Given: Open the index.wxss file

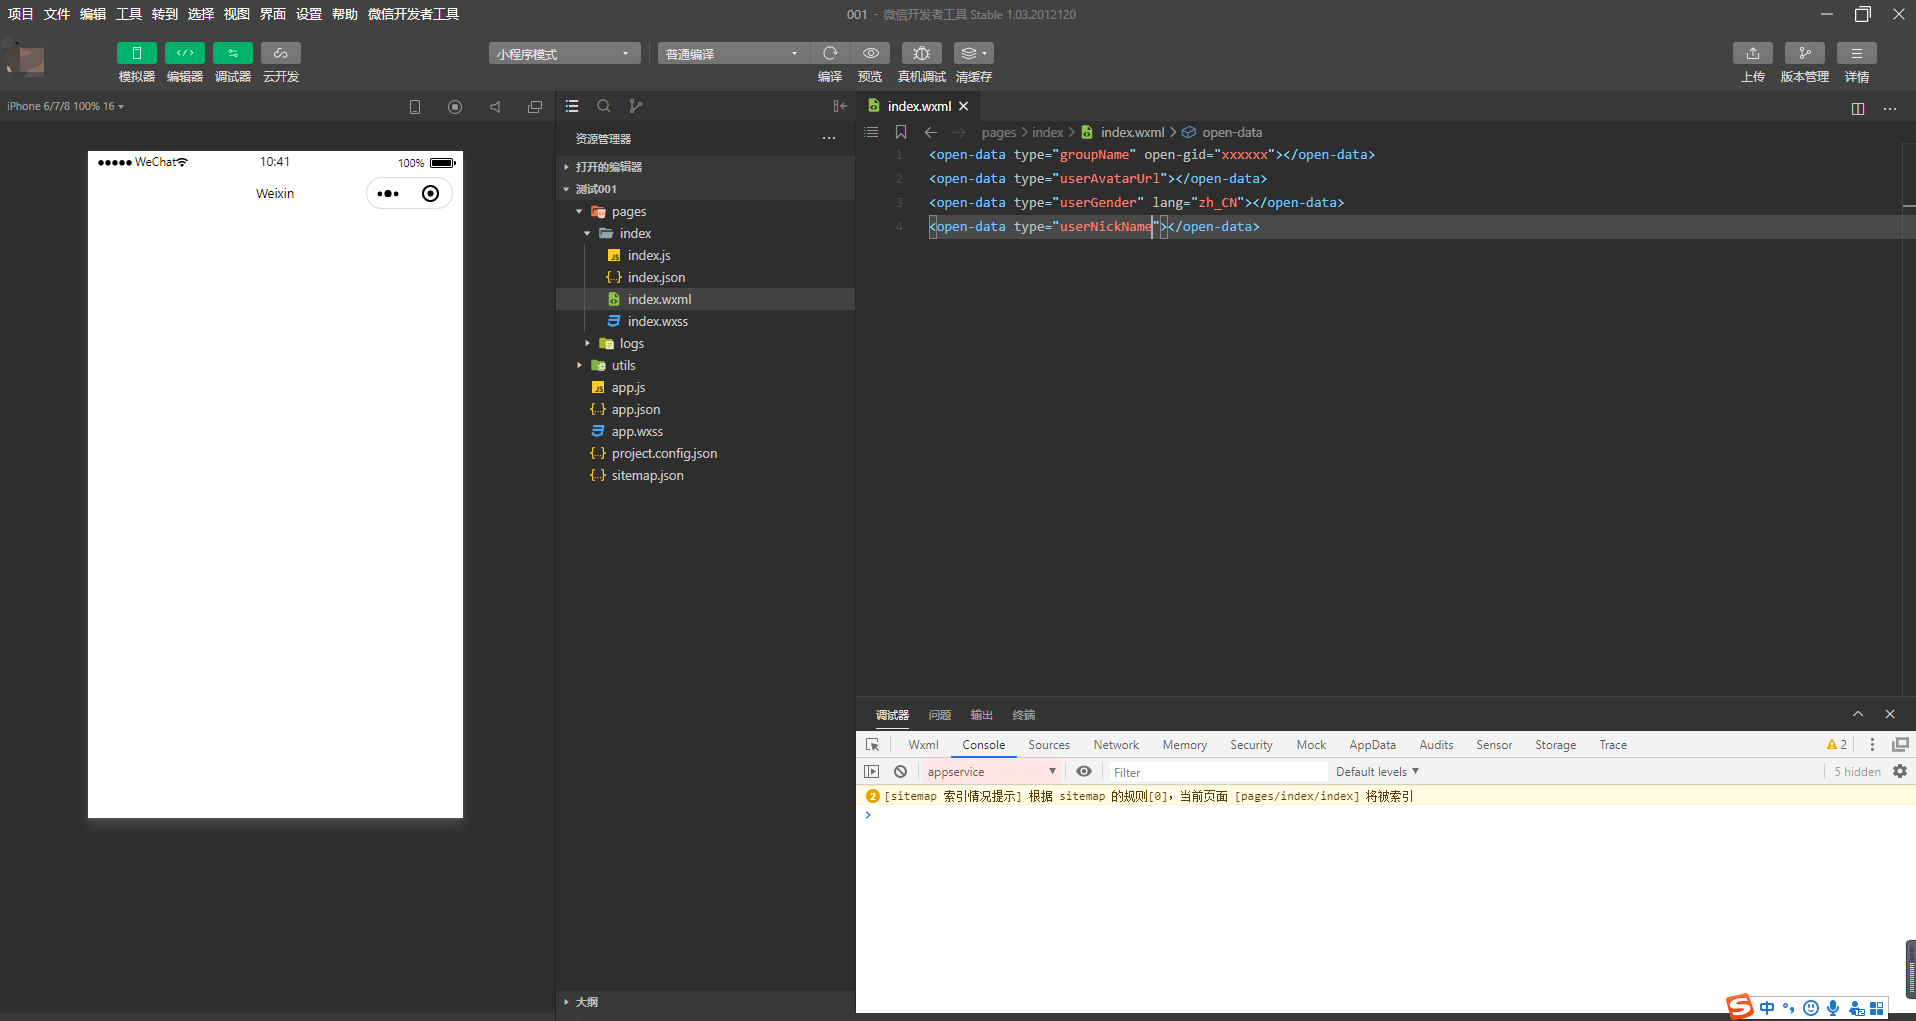Looking at the screenshot, I should (x=705, y=321).
